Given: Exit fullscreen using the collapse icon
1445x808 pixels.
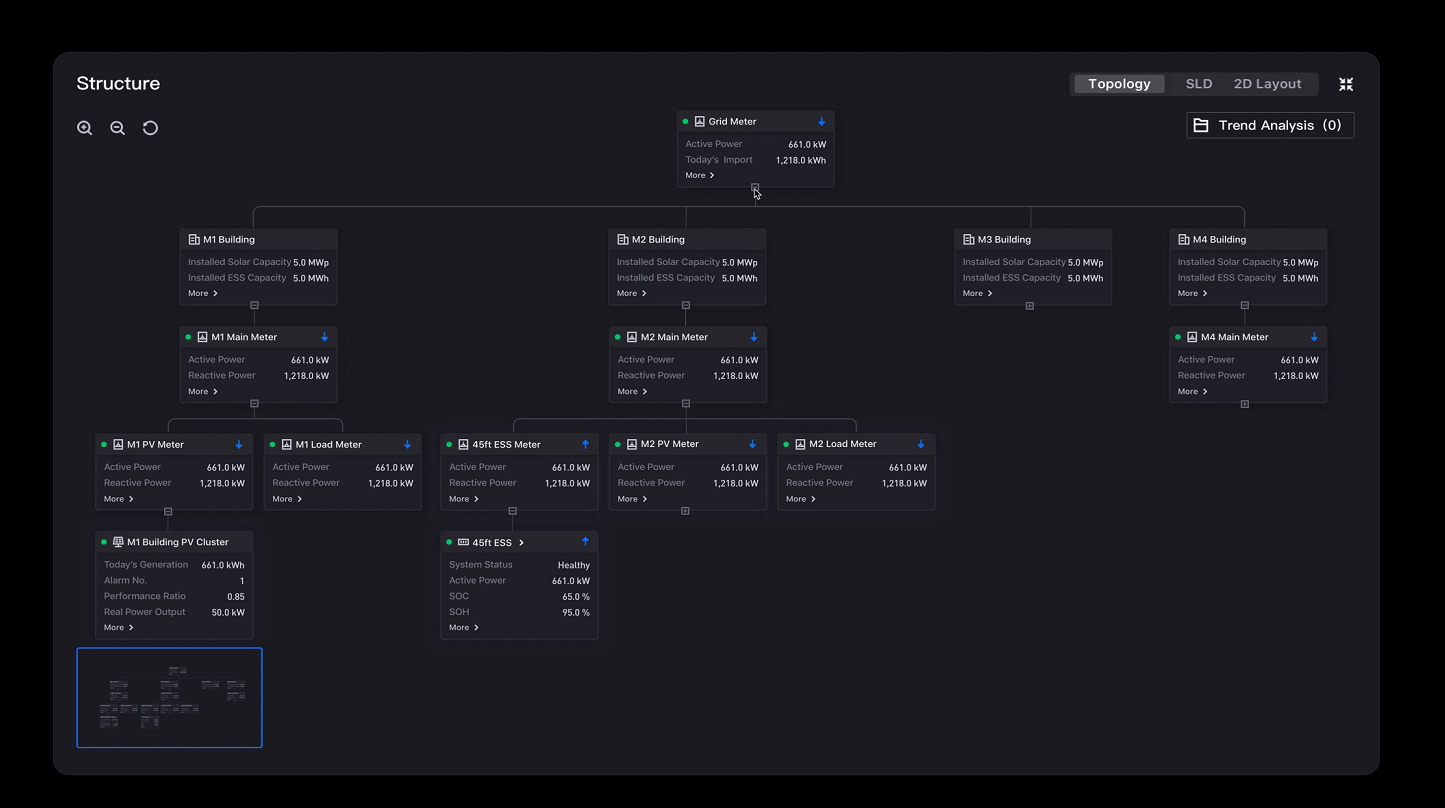Looking at the screenshot, I should point(1346,85).
